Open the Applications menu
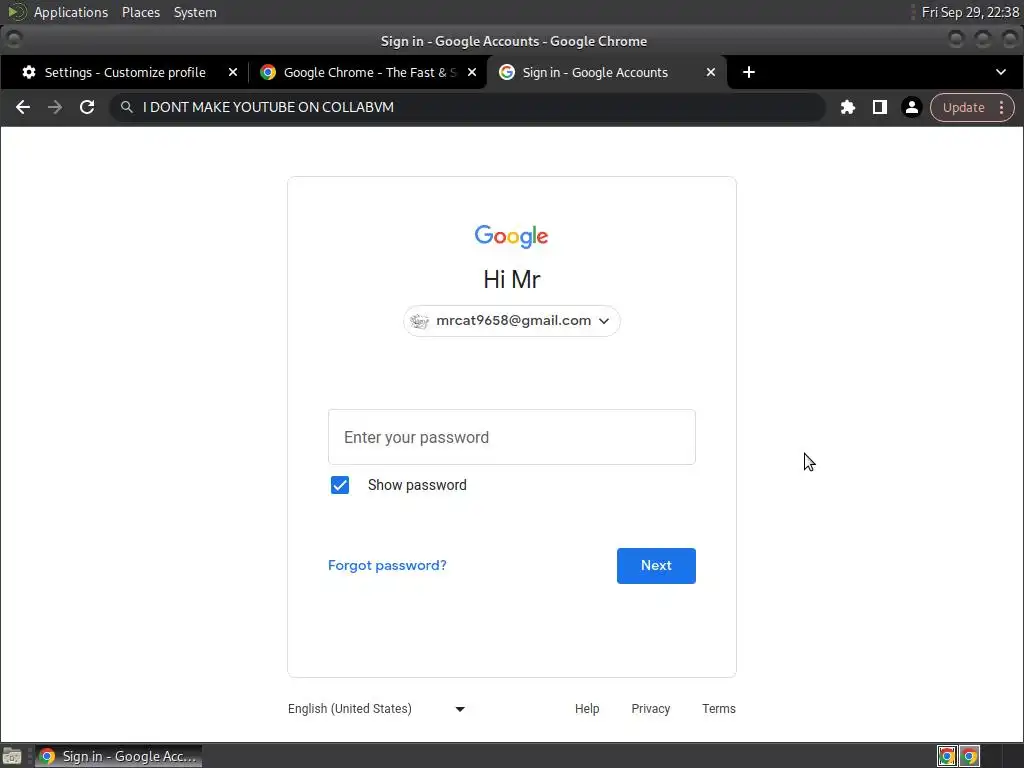Image resolution: width=1024 pixels, height=768 pixels. pyautogui.click(x=71, y=12)
